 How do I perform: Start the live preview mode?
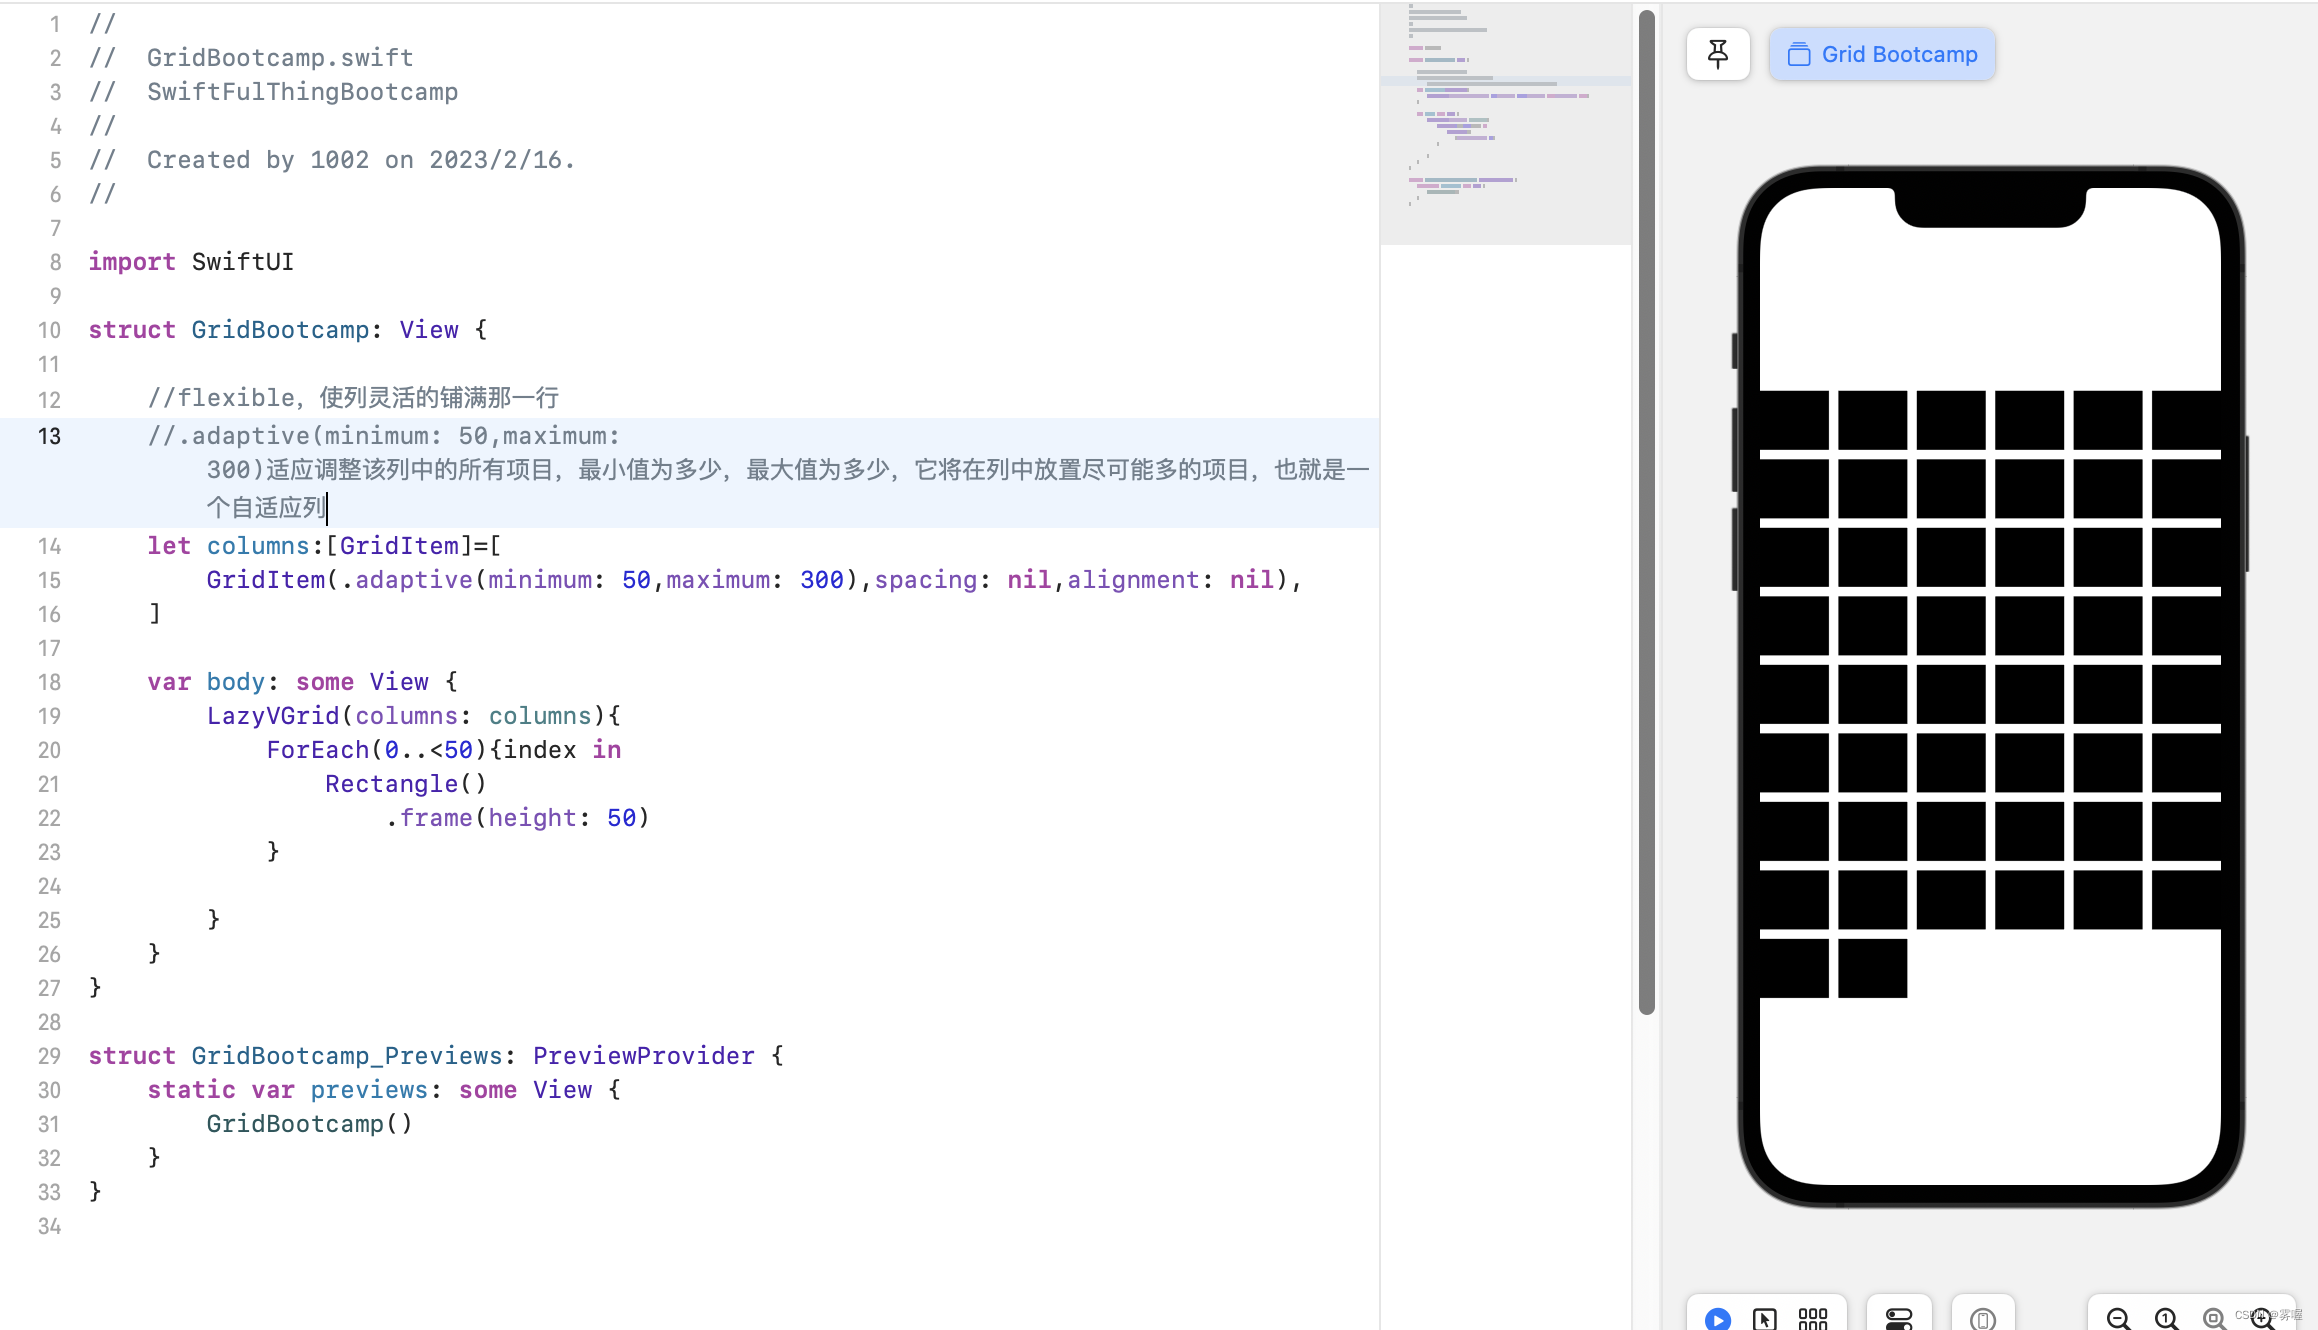click(1717, 1318)
